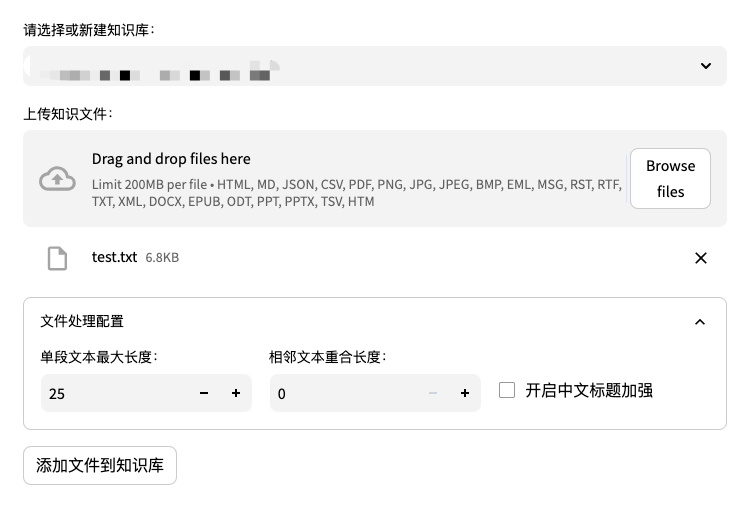
Task: Select the test.txt file name
Action: point(114,257)
